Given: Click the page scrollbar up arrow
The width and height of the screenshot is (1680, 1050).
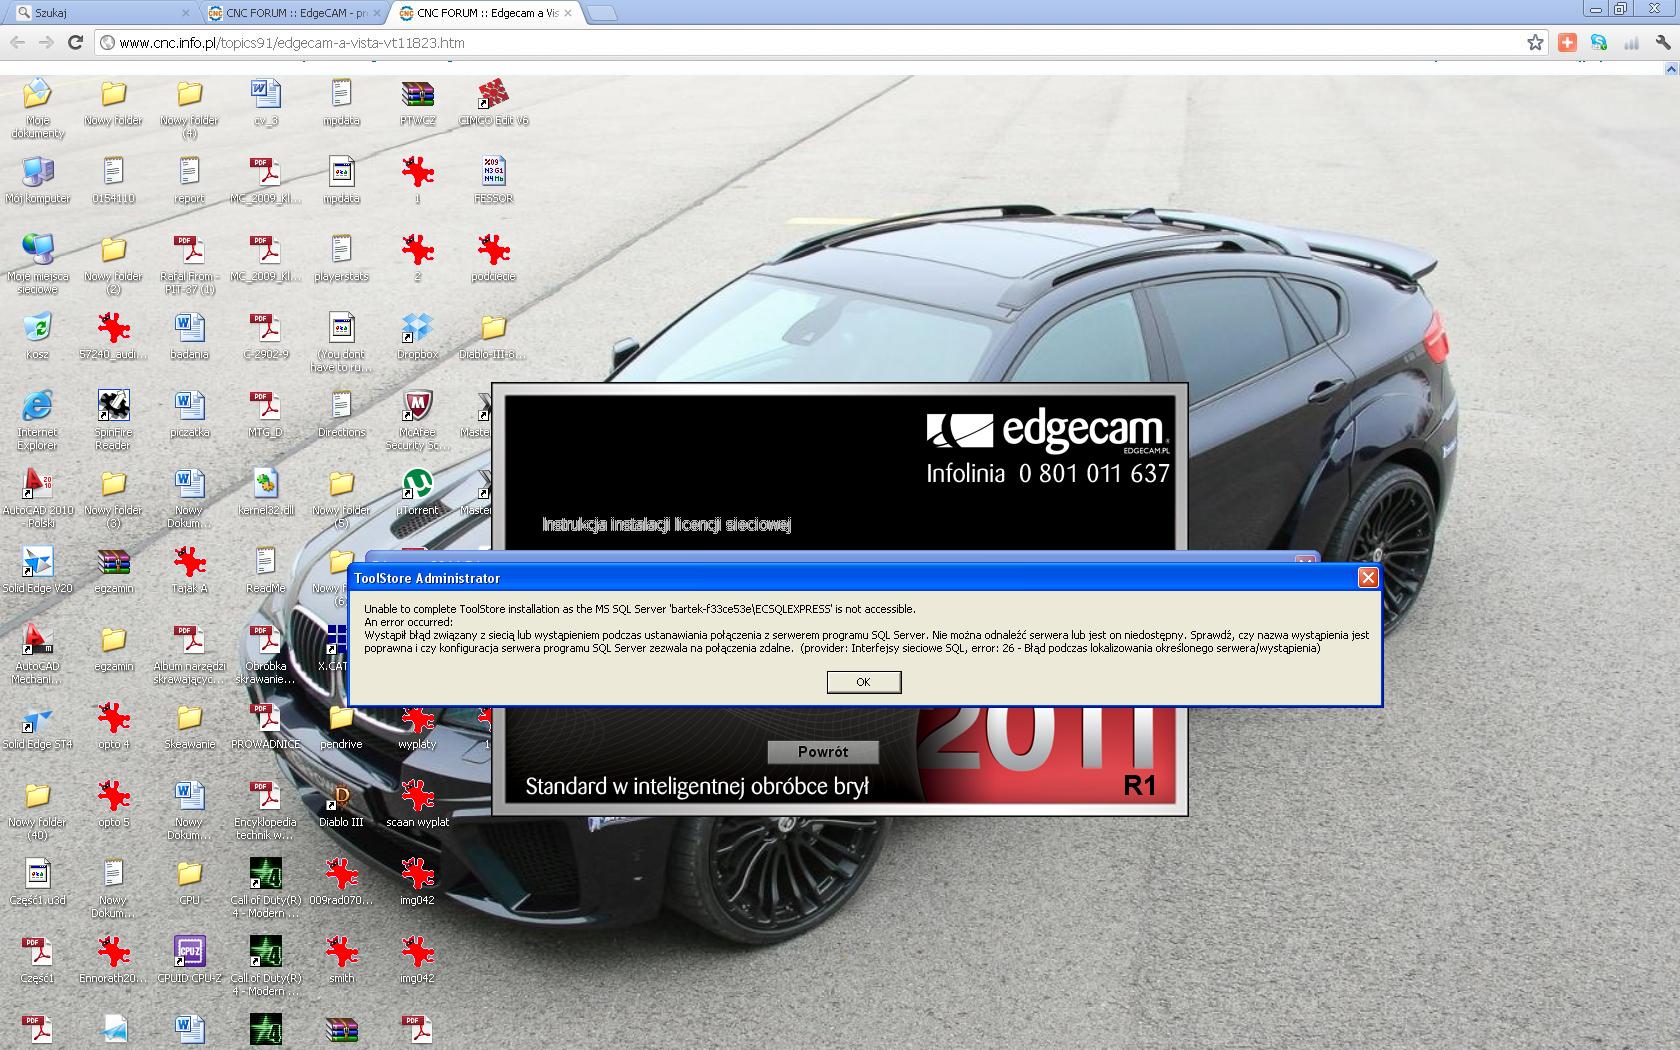Looking at the screenshot, I should pos(1671,69).
